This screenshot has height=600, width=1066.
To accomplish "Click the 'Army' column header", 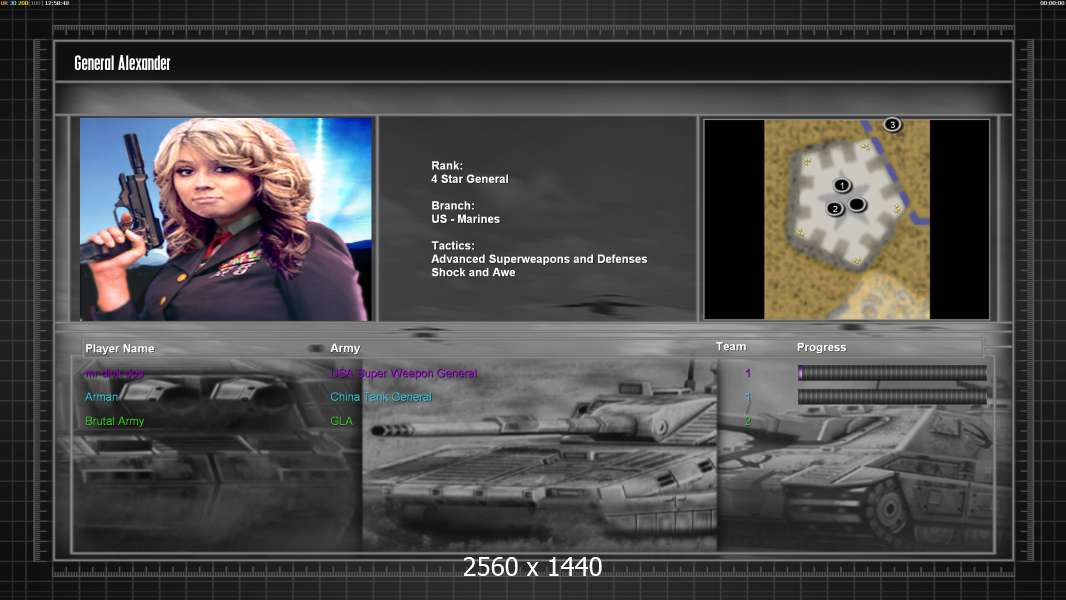I will click(345, 348).
